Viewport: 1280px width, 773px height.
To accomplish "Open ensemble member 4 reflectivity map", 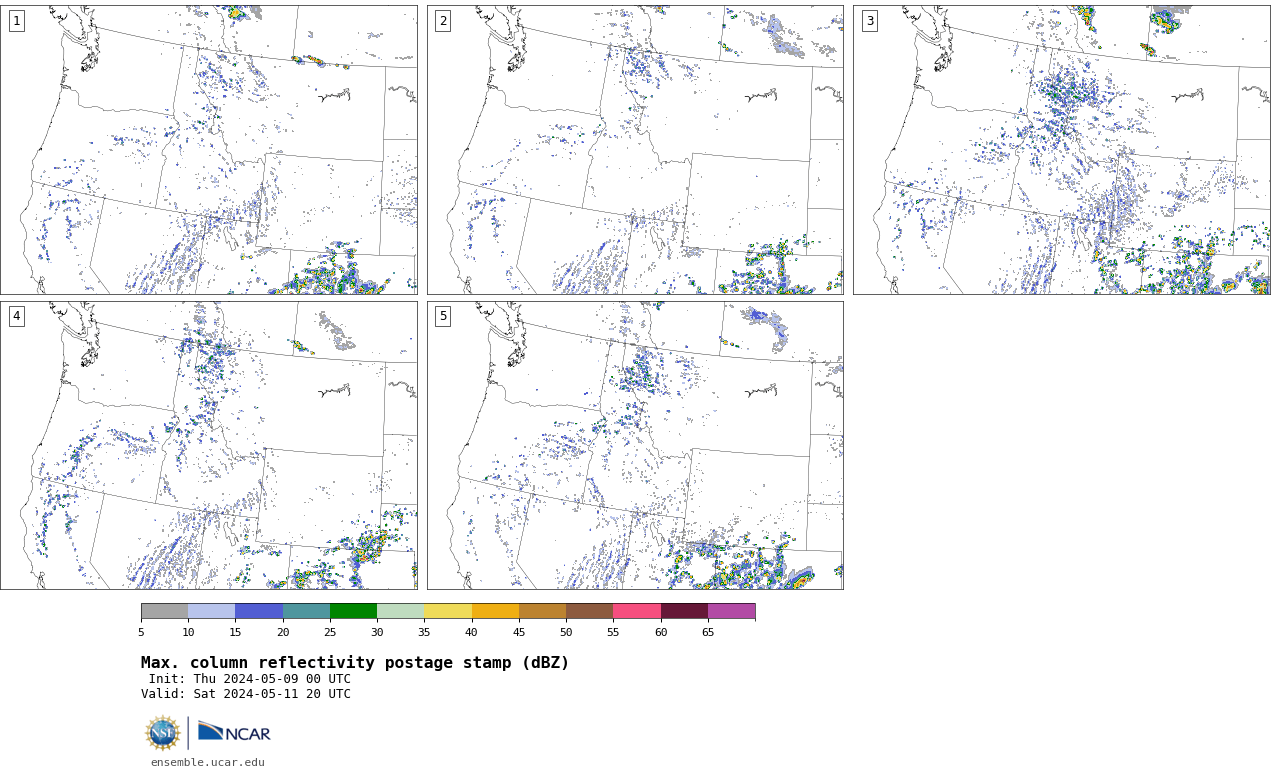I will 209,445.
